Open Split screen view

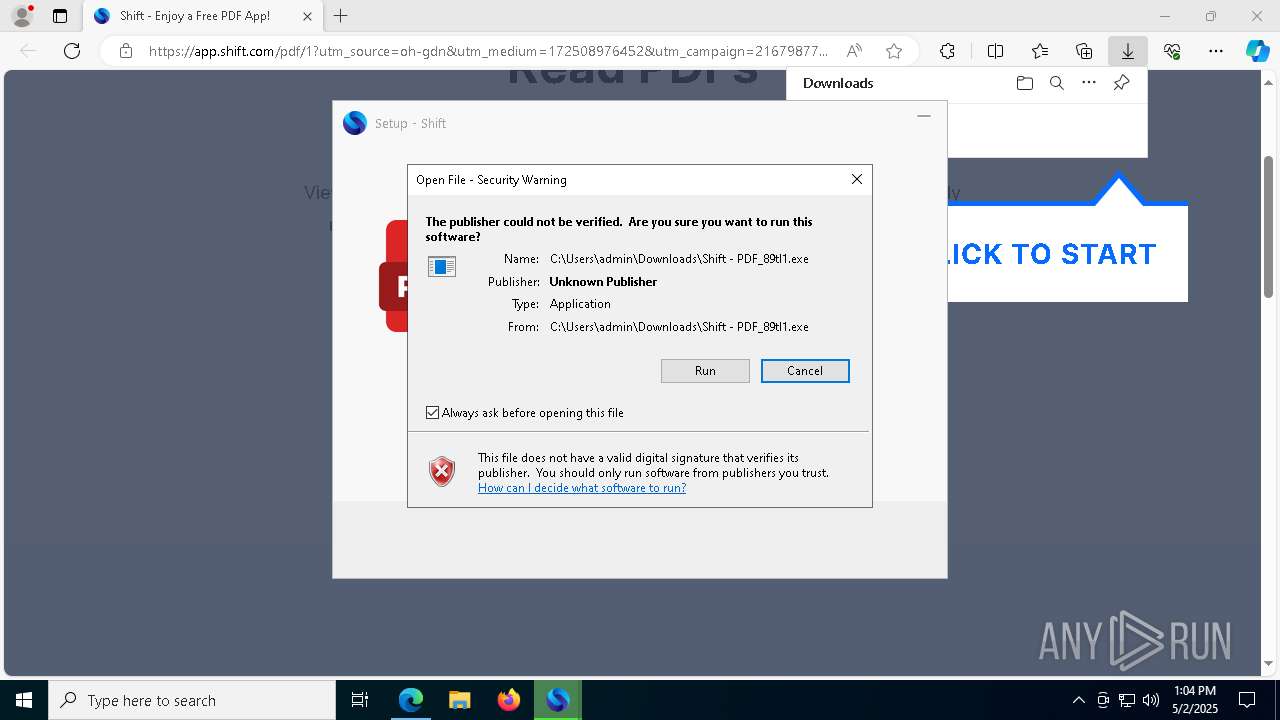coord(995,51)
